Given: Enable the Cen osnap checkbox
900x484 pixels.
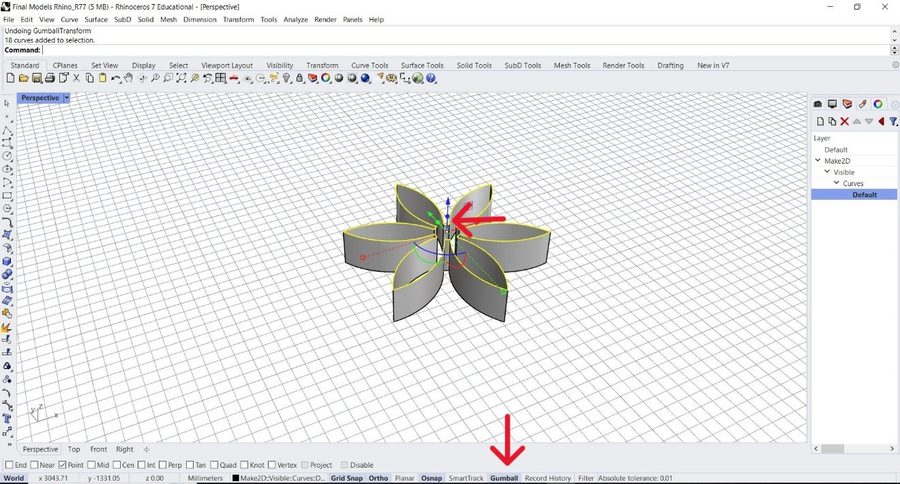Looking at the screenshot, I should point(117,465).
